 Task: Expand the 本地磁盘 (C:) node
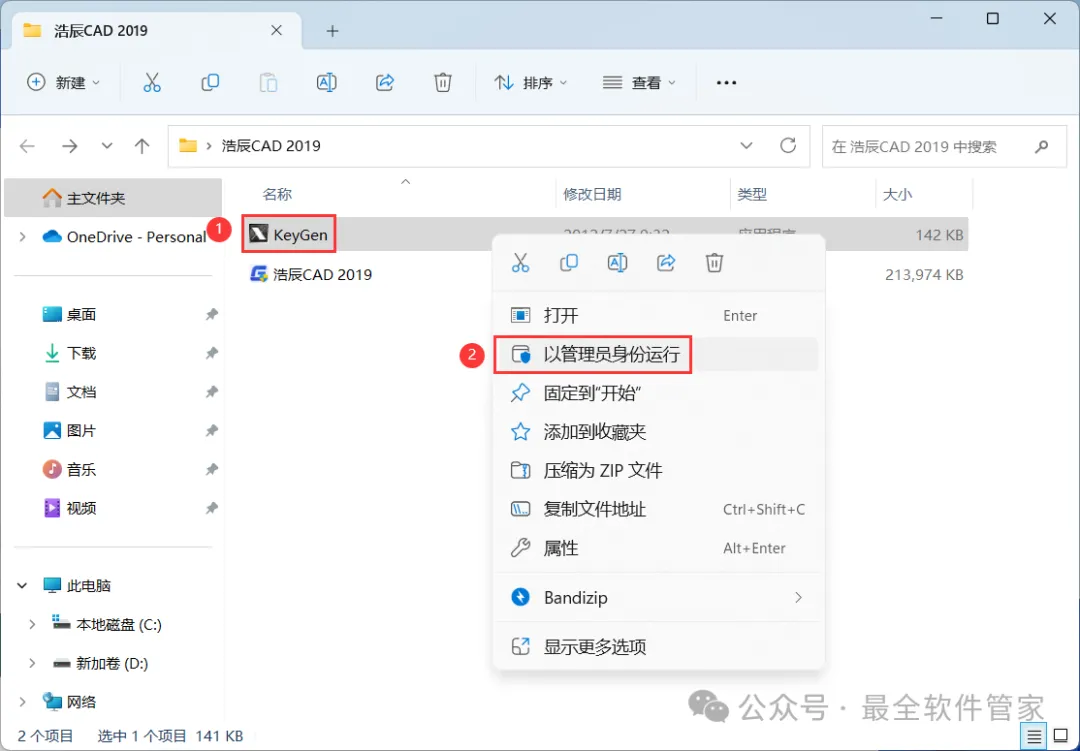click(32, 624)
